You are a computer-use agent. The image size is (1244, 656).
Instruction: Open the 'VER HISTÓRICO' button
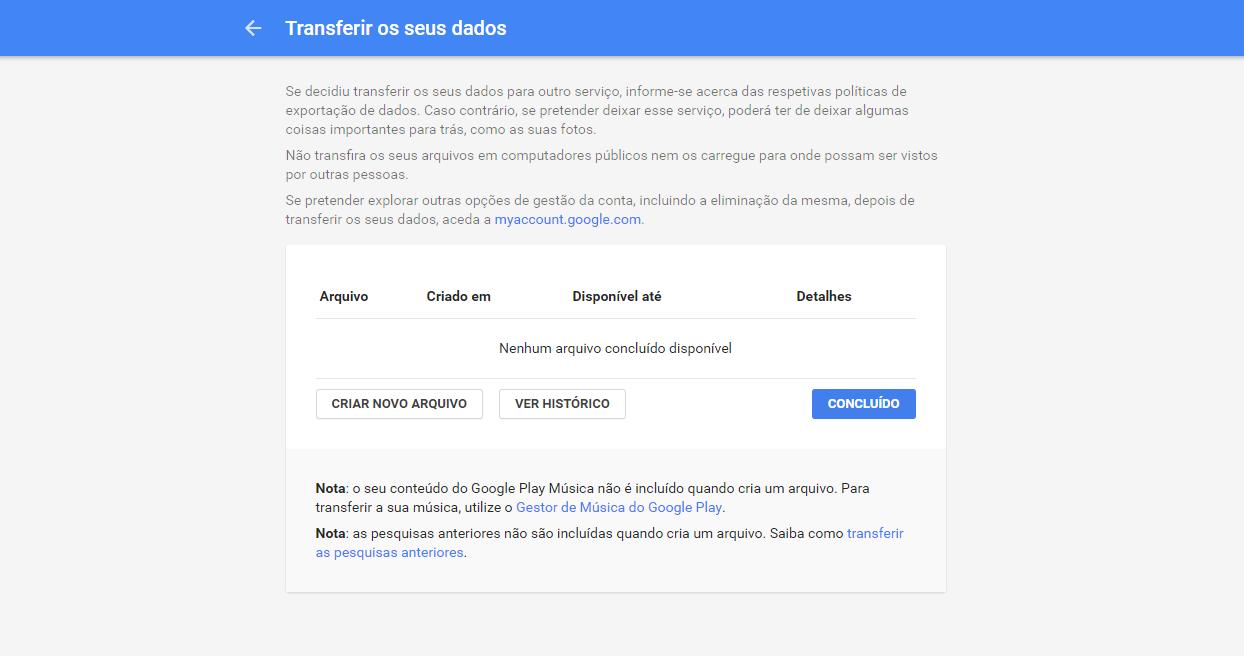pyautogui.click(x=562, y=404)
